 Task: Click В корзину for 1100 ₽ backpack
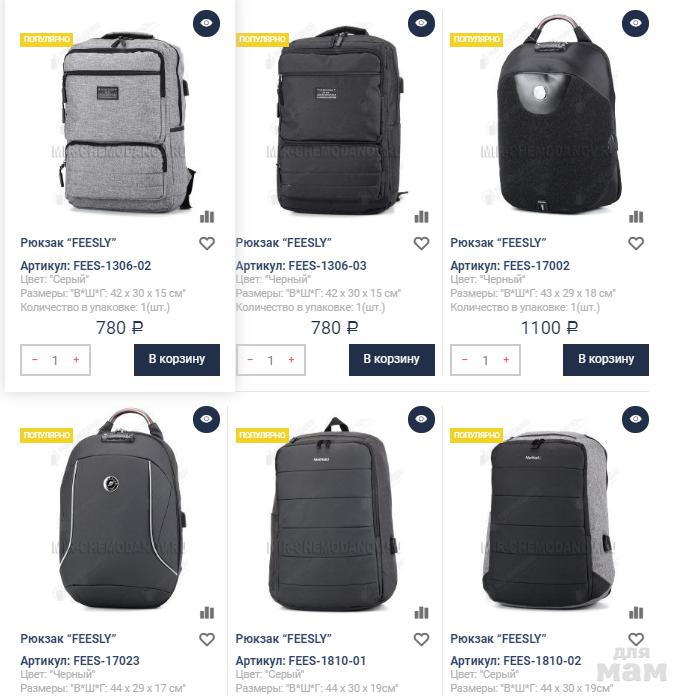click(x=606, y=360)
